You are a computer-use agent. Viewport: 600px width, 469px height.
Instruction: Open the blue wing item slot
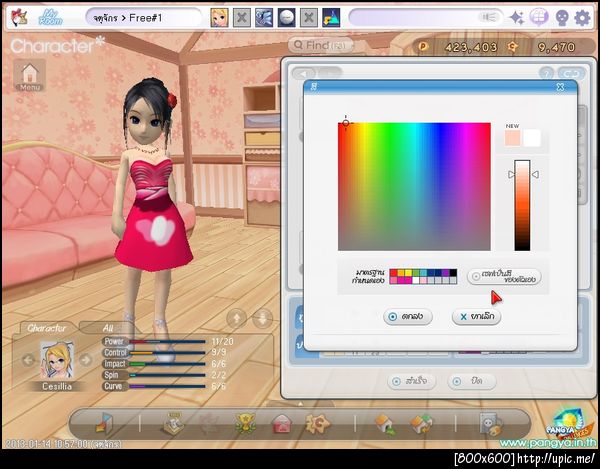264,18
